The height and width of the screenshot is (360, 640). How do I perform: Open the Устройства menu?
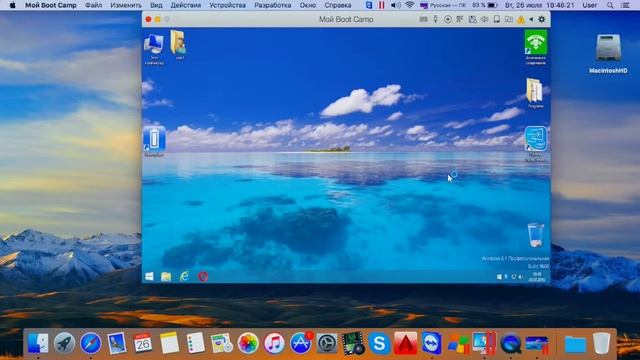[227, 5]
